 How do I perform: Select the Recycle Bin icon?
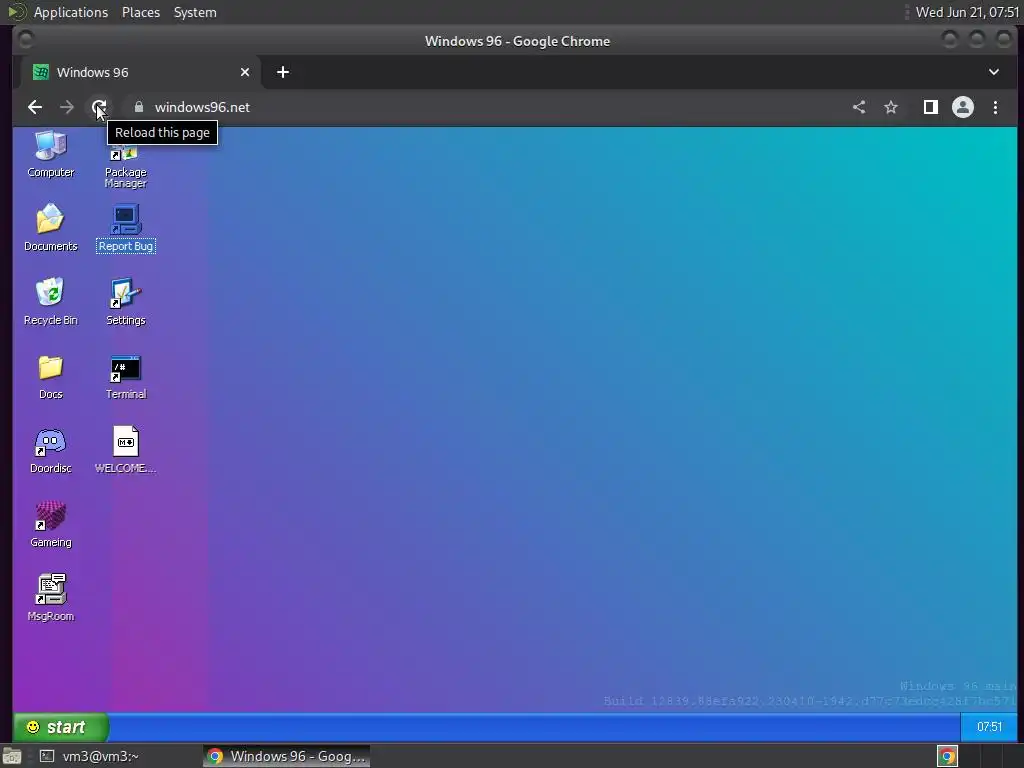(50, 301)
